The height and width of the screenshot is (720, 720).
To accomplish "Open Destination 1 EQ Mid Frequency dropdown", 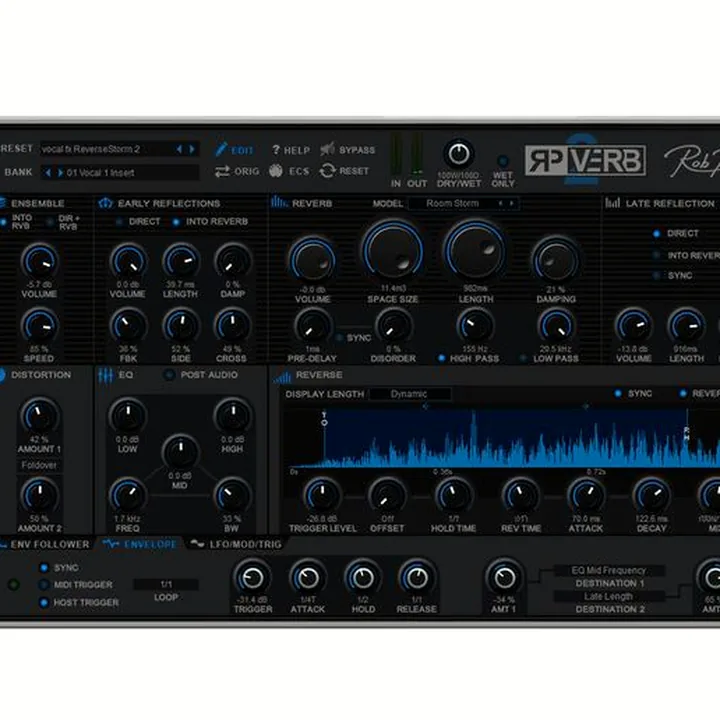I will click(609, 570).
